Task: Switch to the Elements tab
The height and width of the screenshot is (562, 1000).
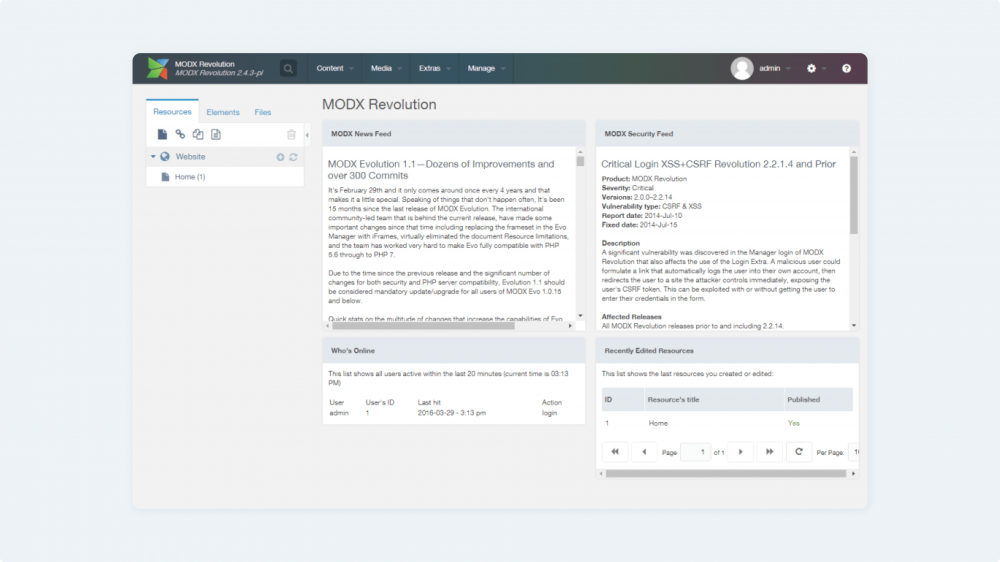Action: pyautogui.click(x=223, y=112)
